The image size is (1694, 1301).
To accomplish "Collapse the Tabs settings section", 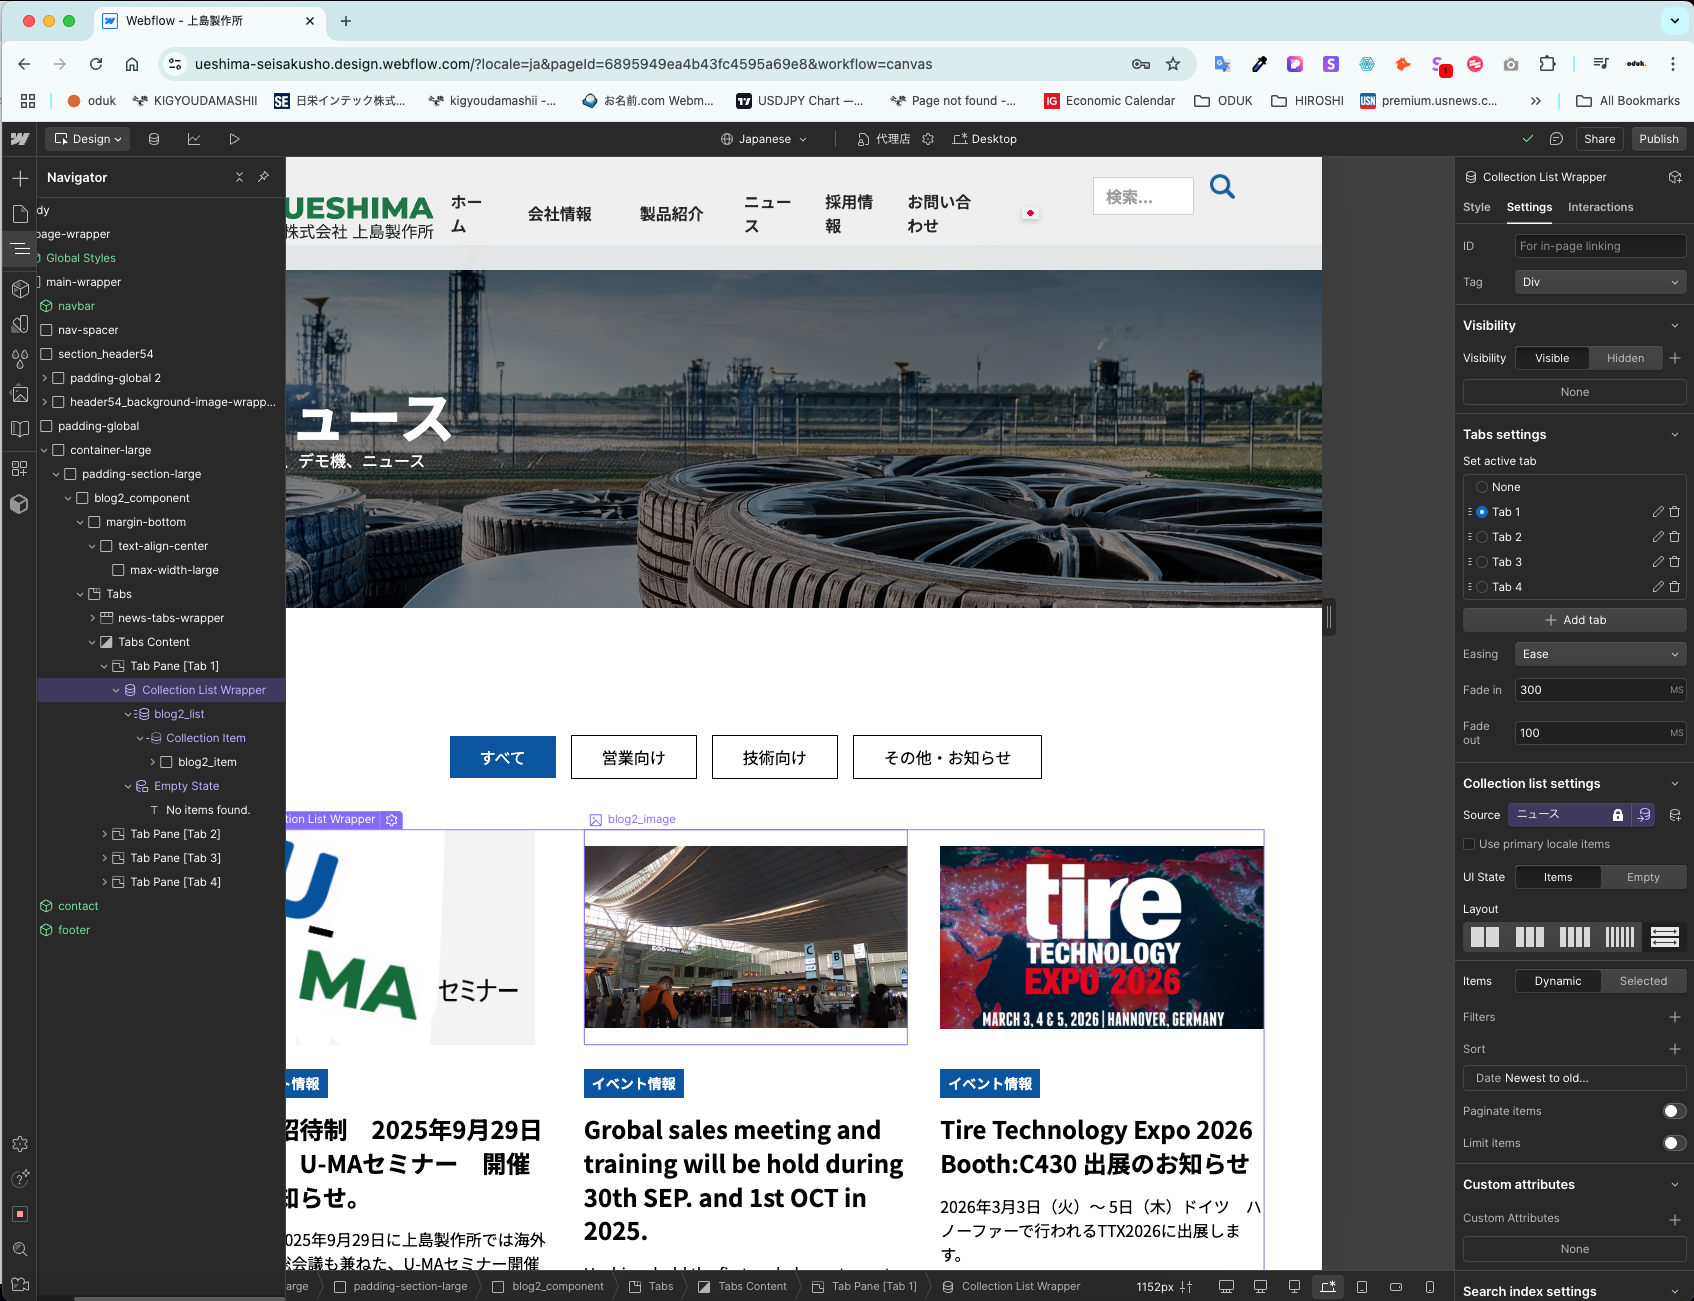I will pos(1675,435).
